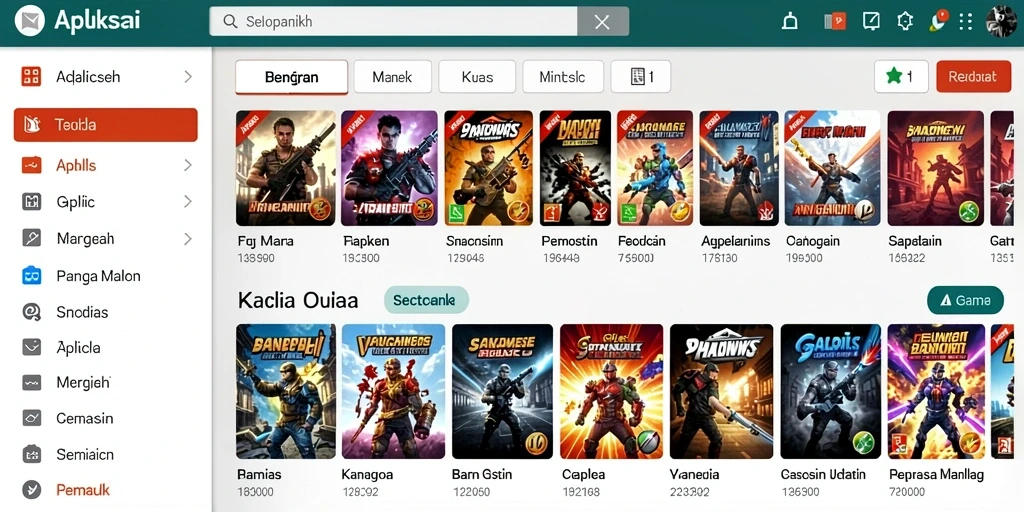Click the green badge on Sapalaiin cover
This screenshot has width=1024, height=512.
967,211
